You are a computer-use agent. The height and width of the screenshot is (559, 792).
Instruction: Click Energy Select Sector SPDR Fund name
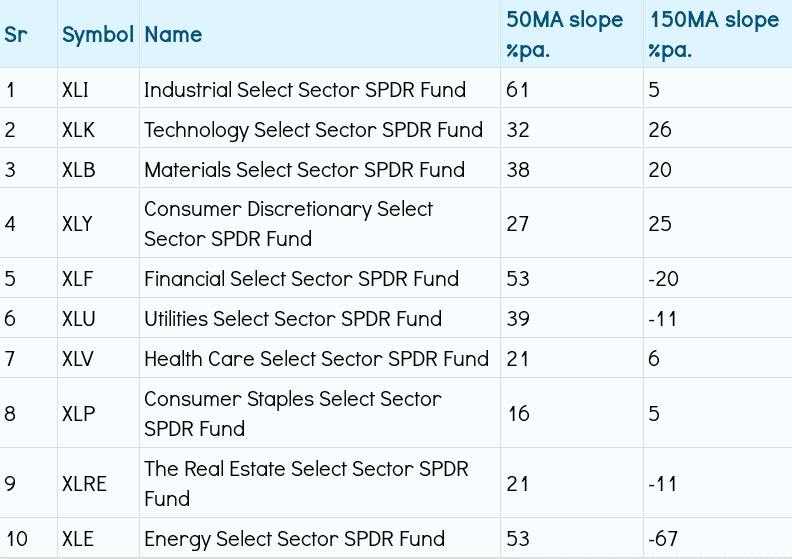294,539
